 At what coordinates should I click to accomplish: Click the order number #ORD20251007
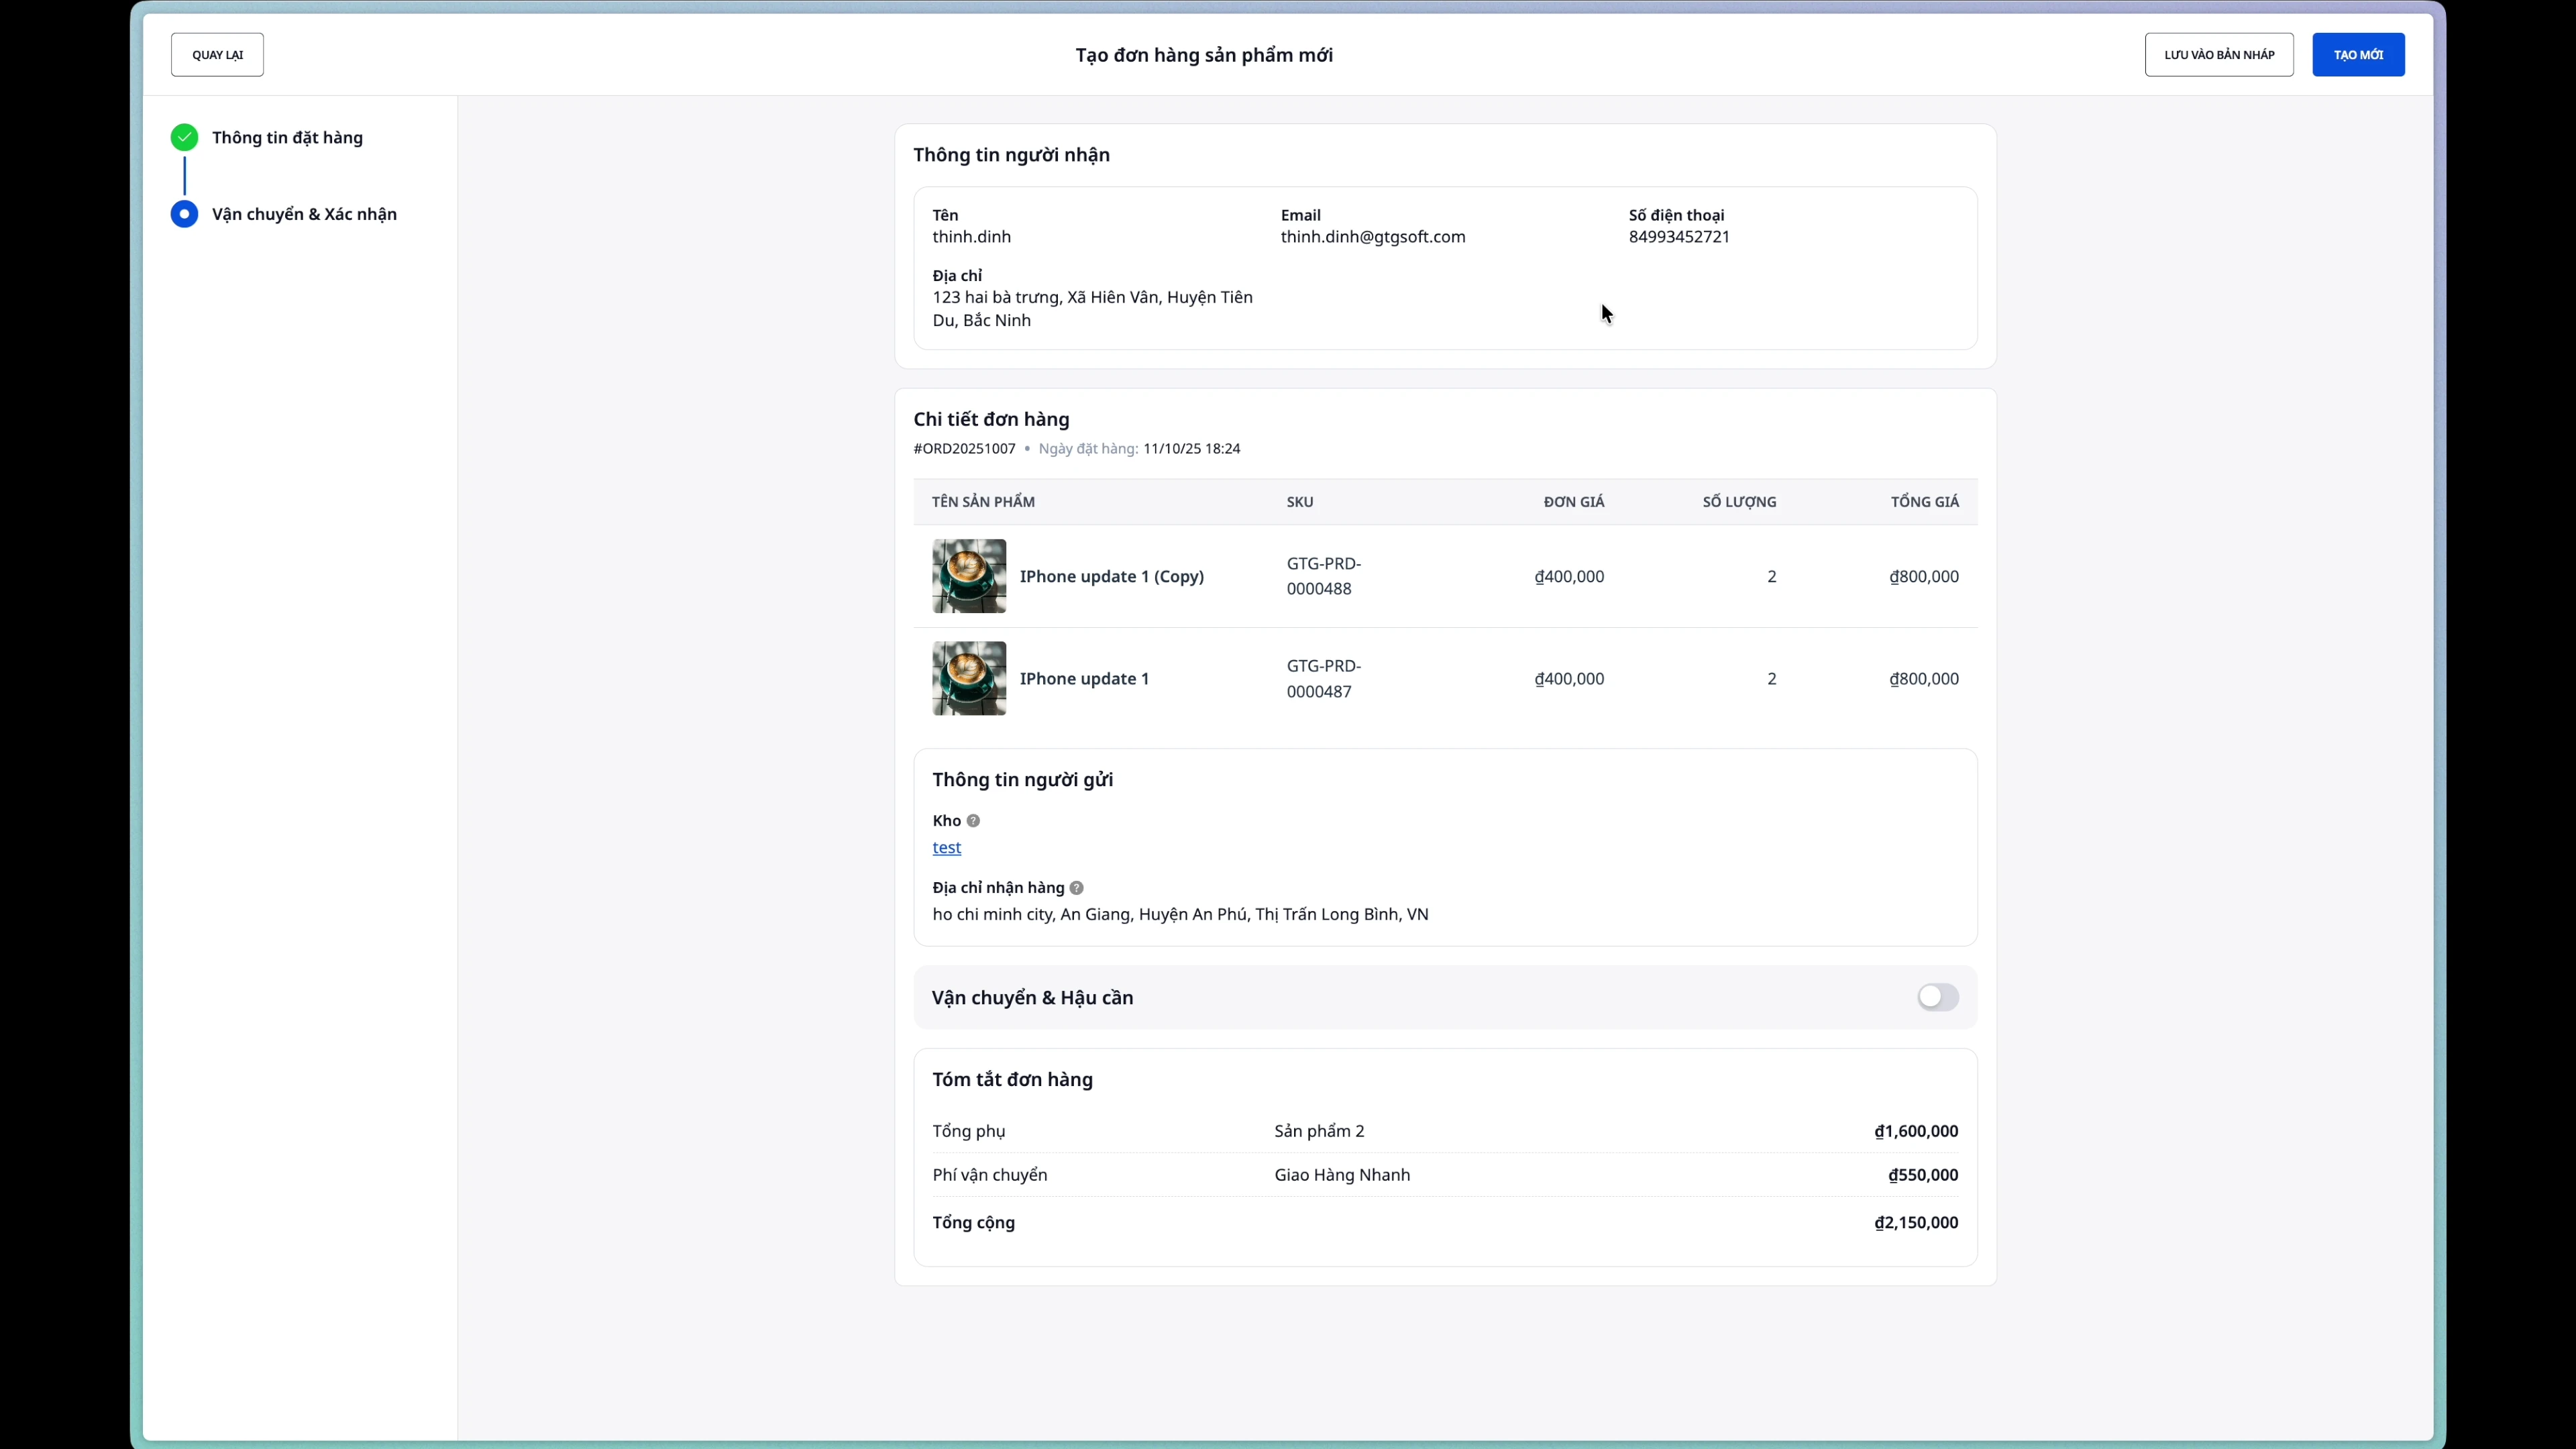pyautogui.click(x=964, y=449)
